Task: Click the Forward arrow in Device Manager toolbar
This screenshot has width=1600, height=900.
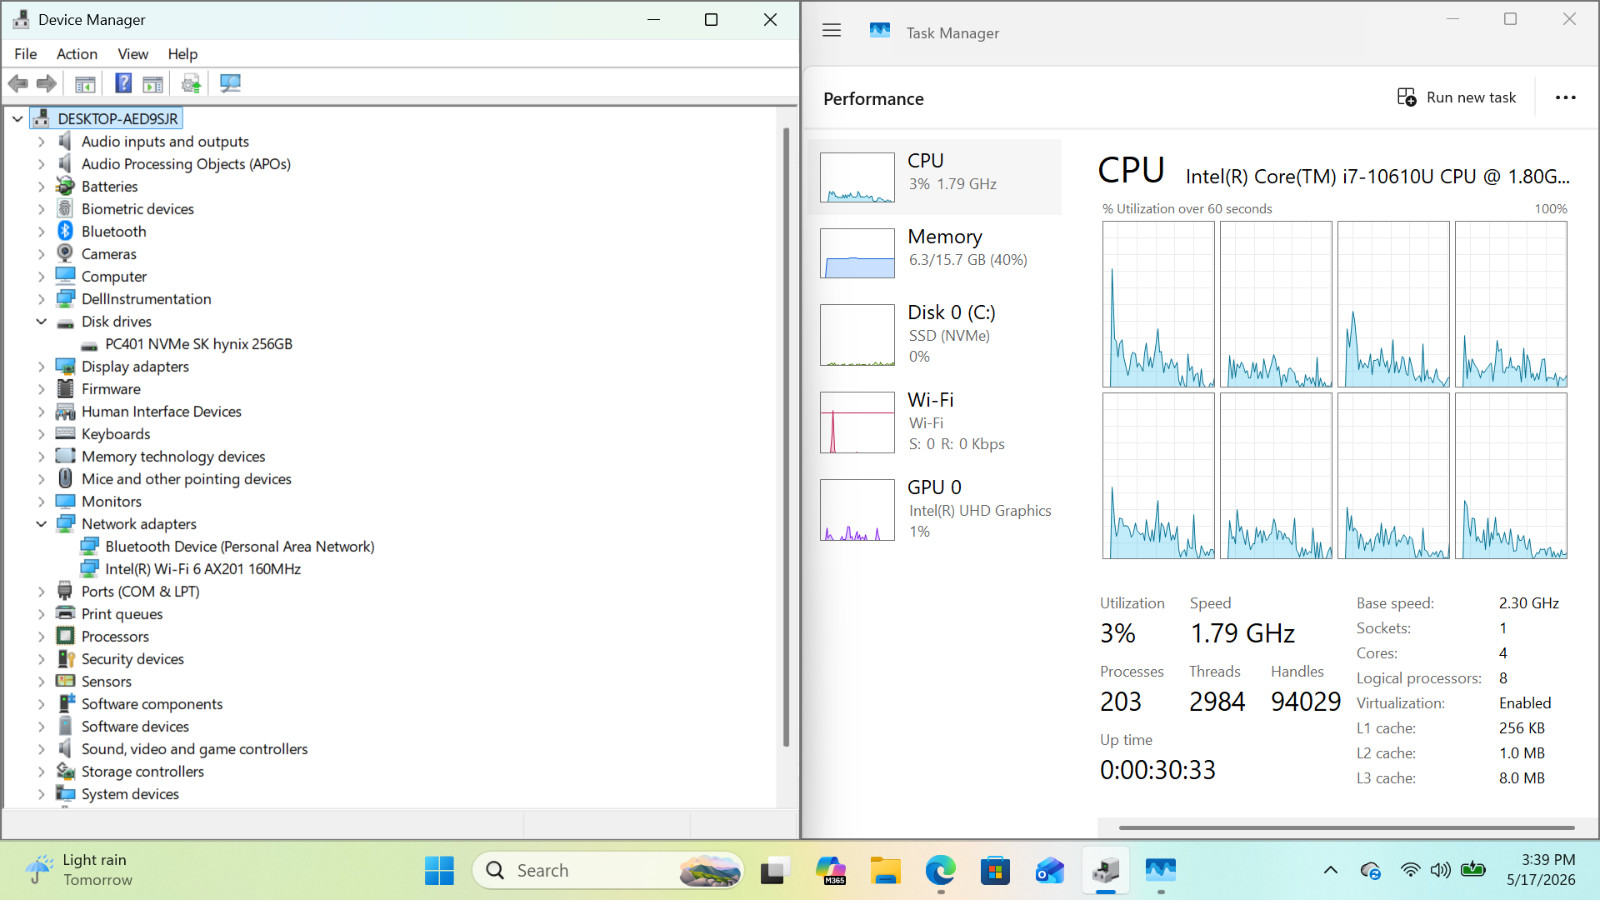Action: [x=46, y=84]
